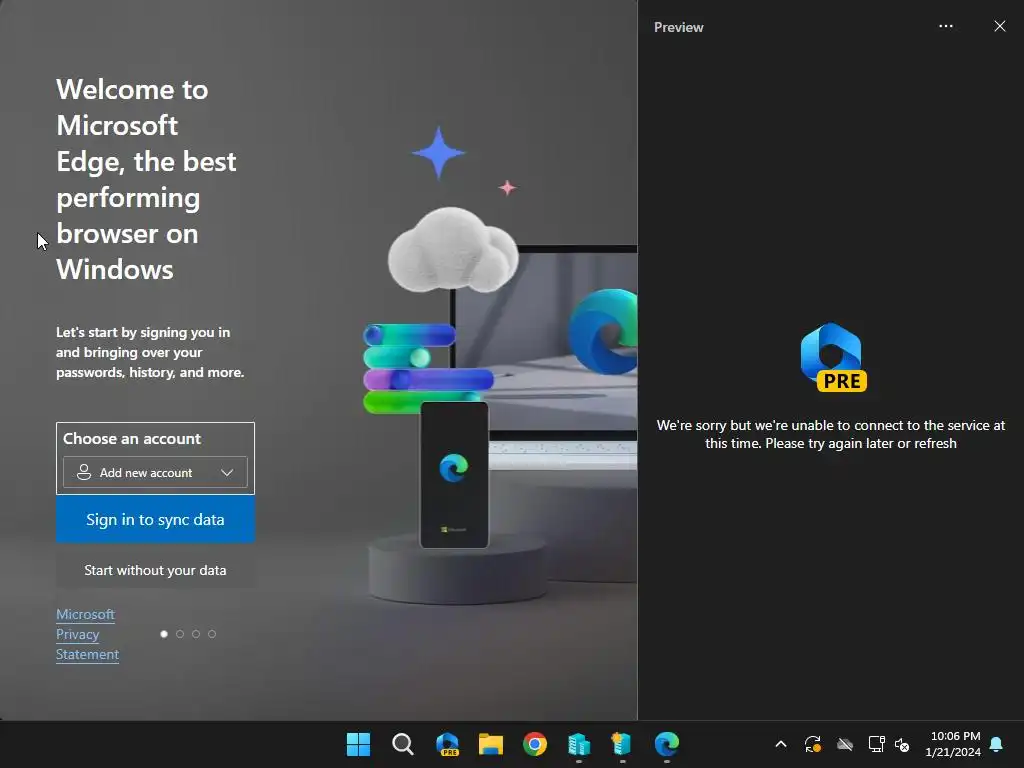
Task: Open the Windows Start menu
Action: click(358, 744)
